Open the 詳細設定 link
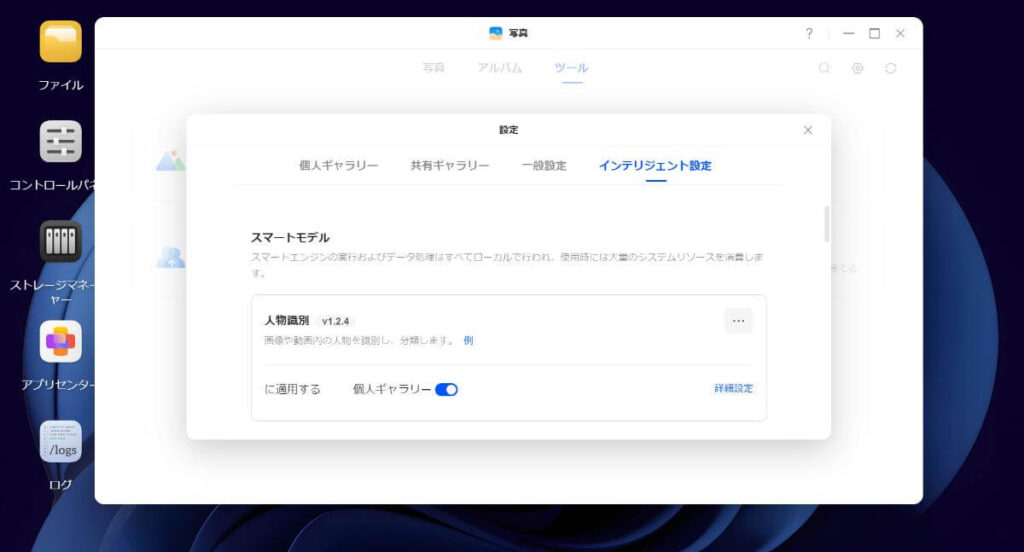This screenshot has height=552, width=1024. (x=733, y=389)
